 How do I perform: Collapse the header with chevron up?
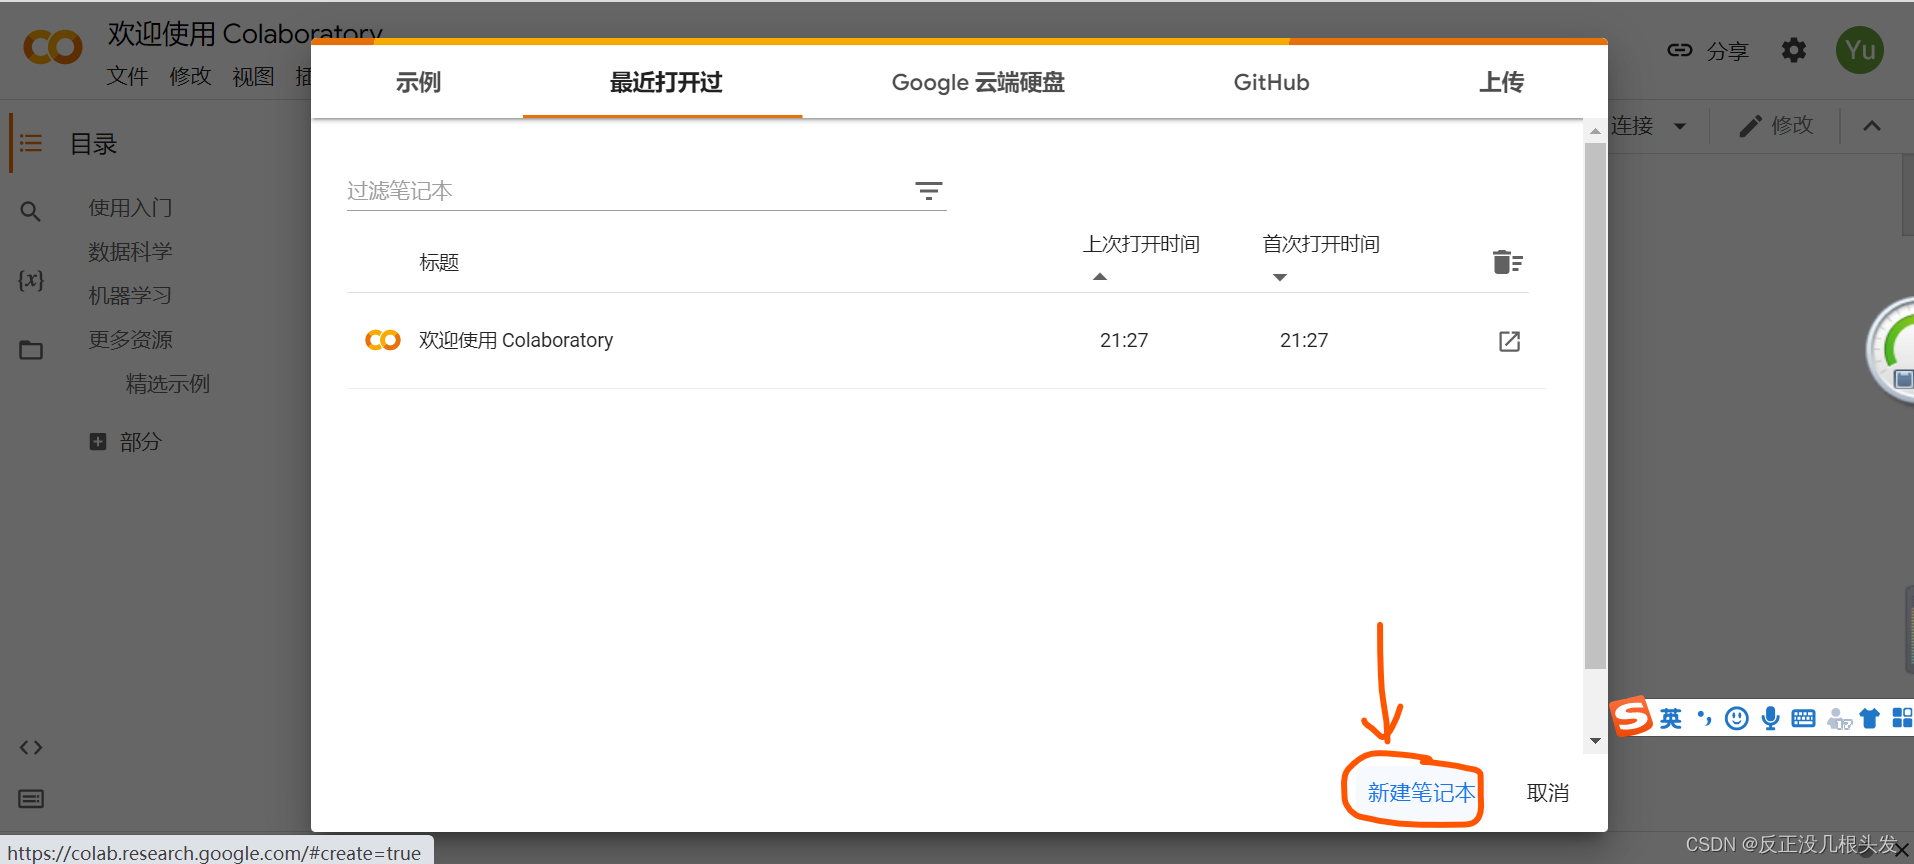coord(1872,126)
